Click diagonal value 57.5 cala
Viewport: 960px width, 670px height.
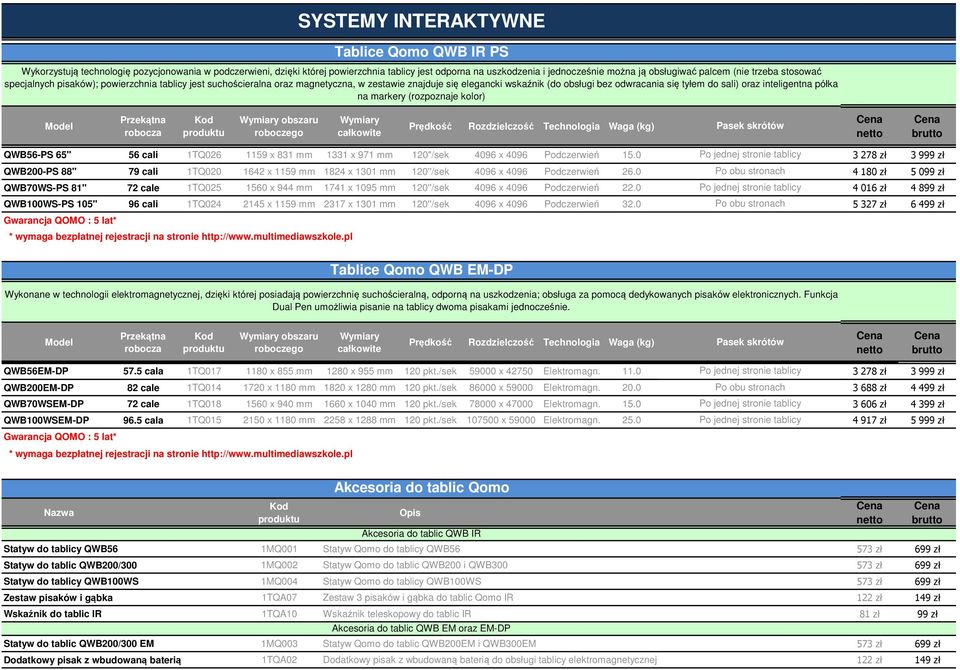[143, 371]
